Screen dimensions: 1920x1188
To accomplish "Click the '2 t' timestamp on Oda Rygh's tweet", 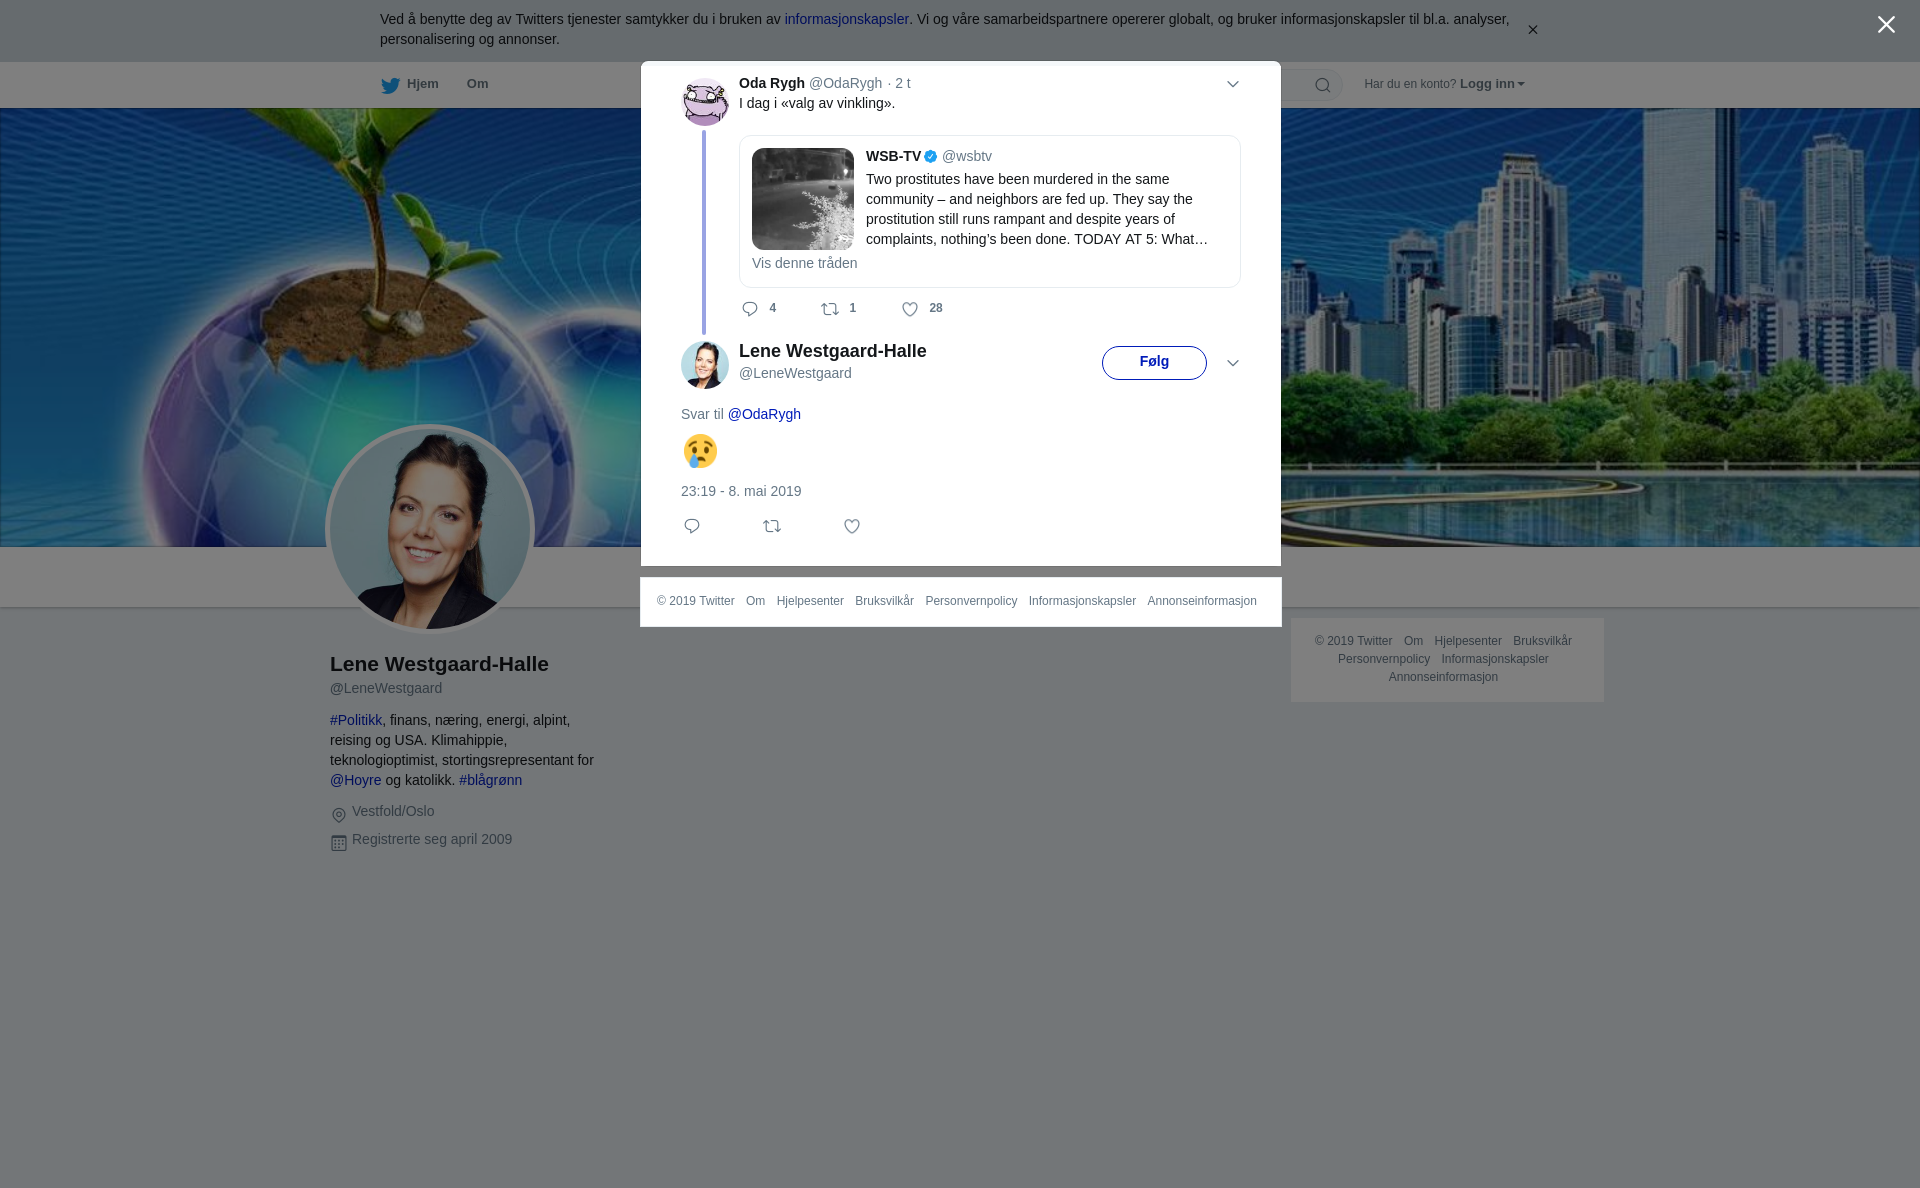I will (903, 83).
